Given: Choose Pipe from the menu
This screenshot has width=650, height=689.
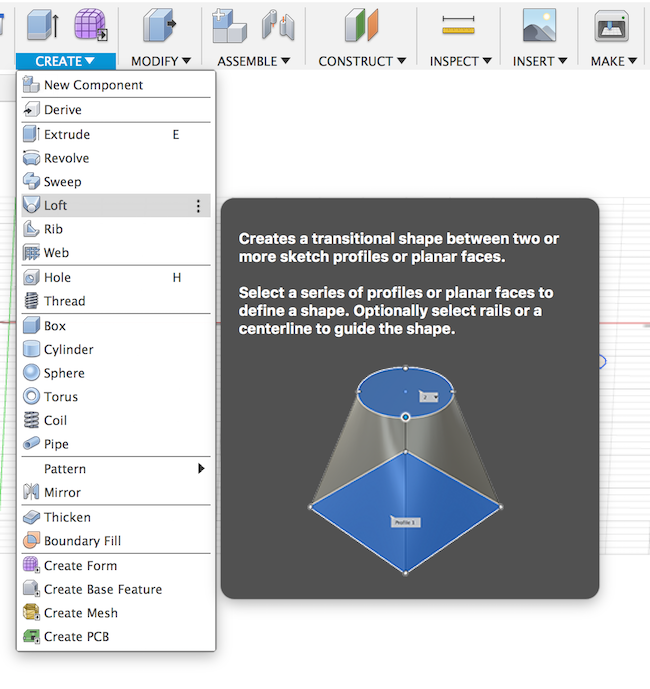Looking at the screenshot, I should tap(116, 444).
